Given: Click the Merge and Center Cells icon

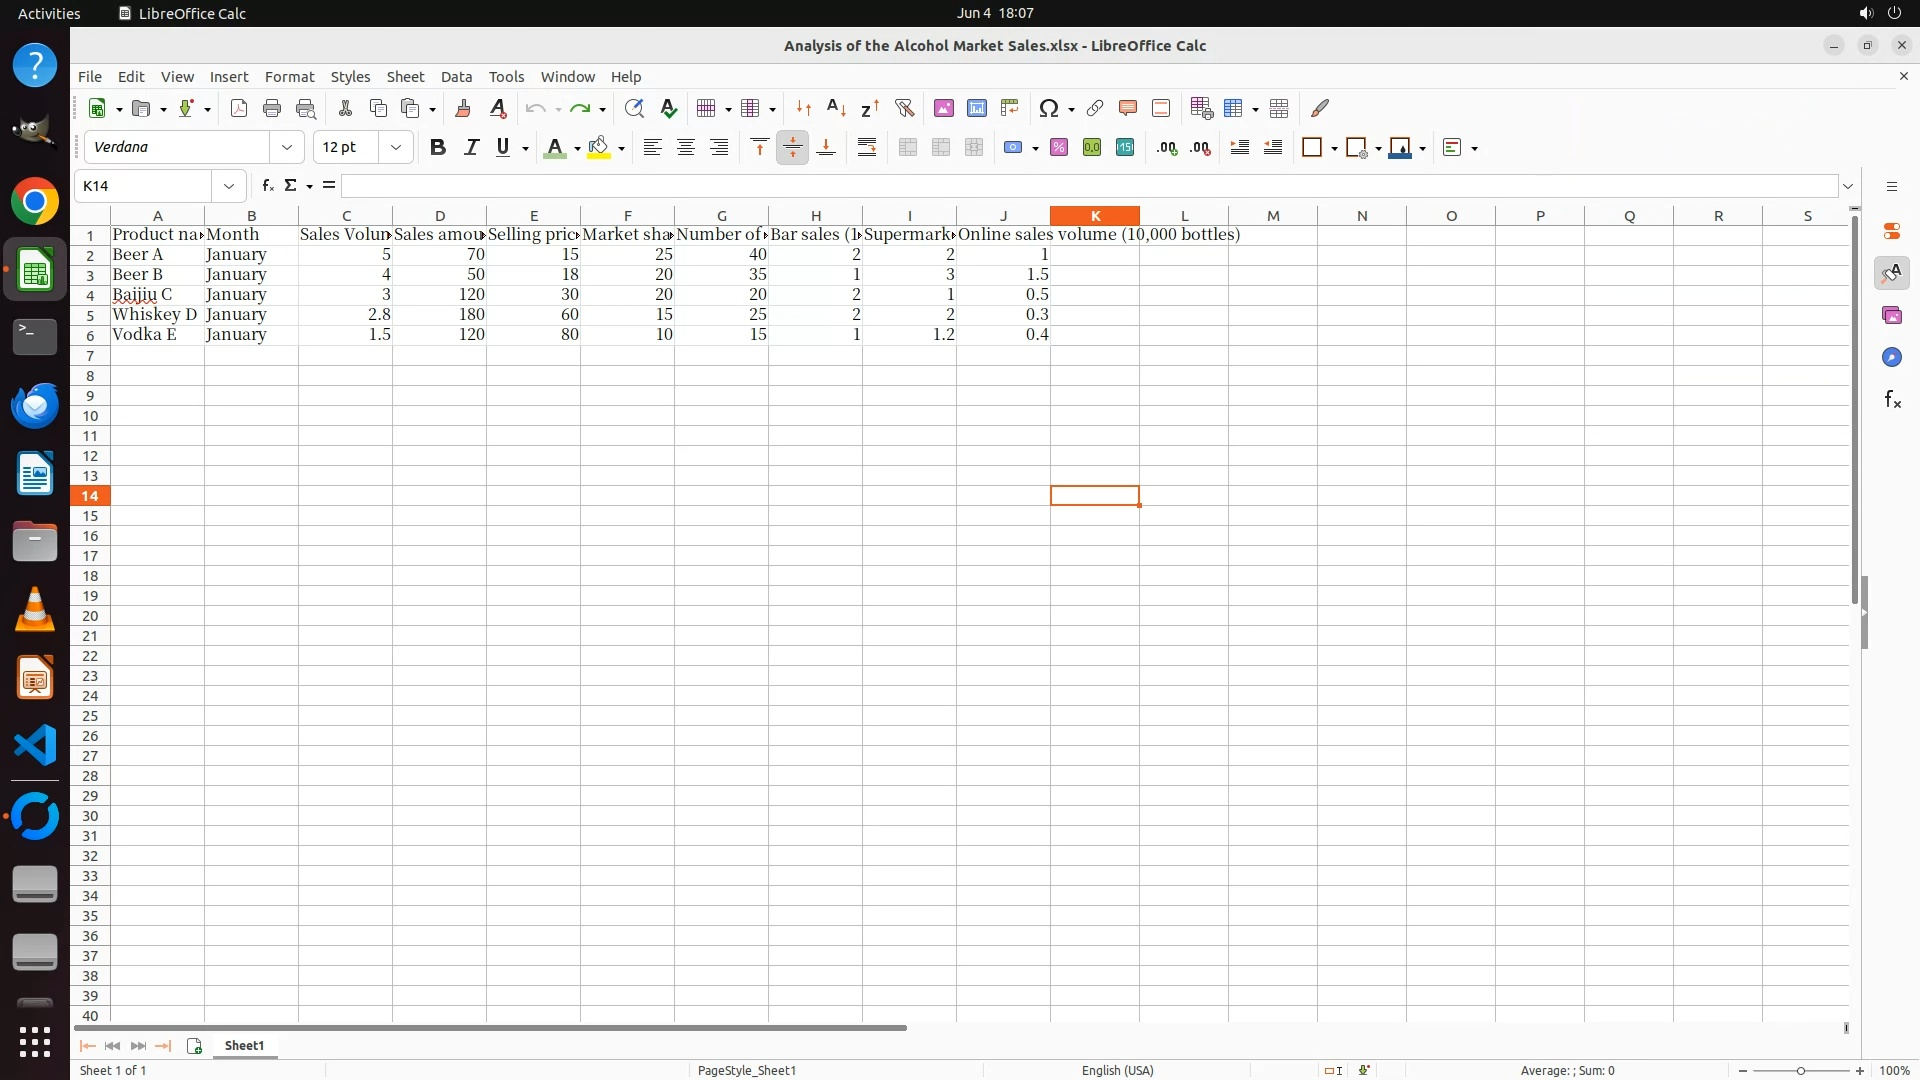Looking at the screenshot, I should [908, 148].
